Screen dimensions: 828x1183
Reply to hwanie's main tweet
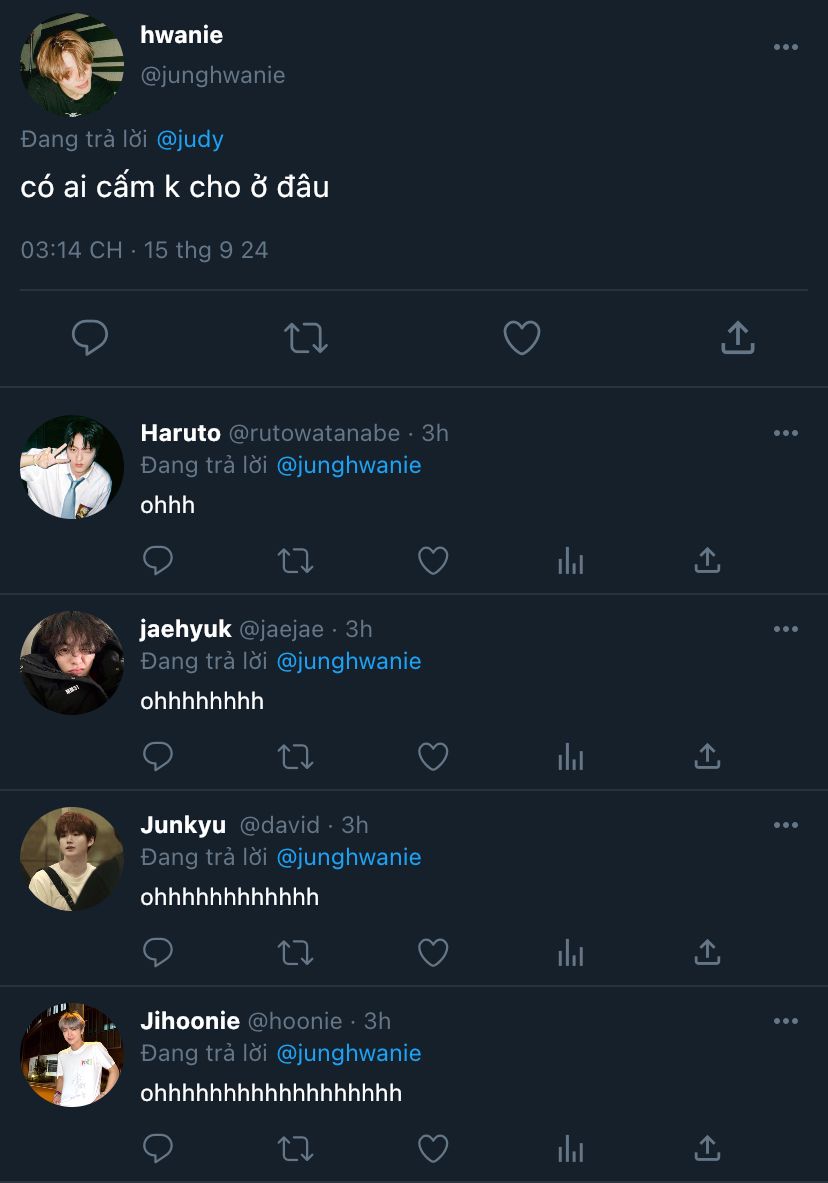click(90, 338)
